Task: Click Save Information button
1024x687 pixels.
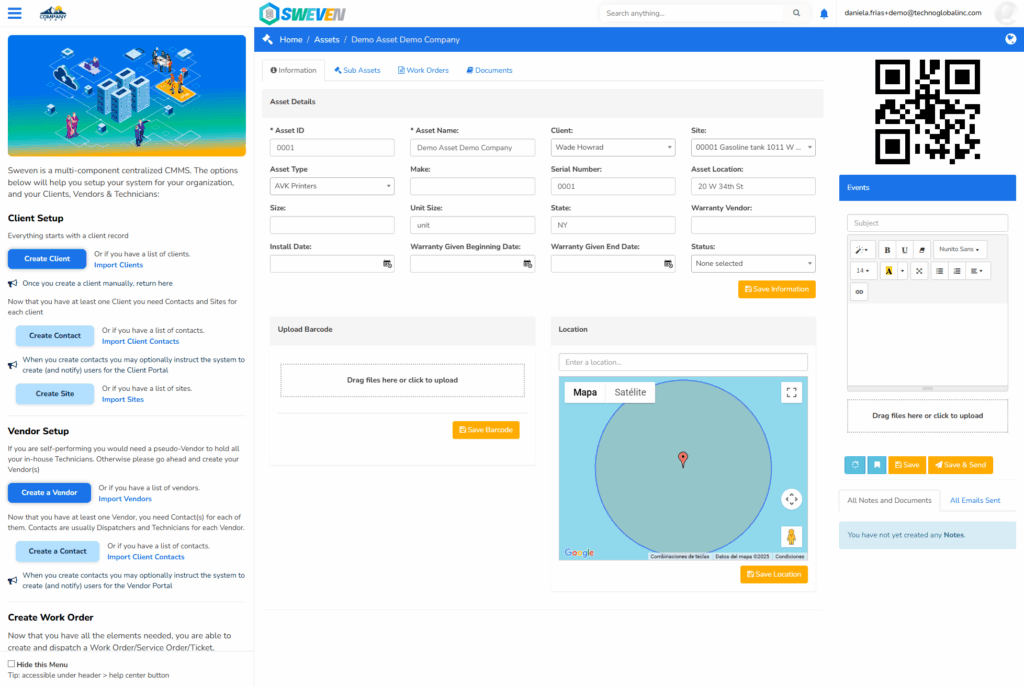Action: click(776, 289)
